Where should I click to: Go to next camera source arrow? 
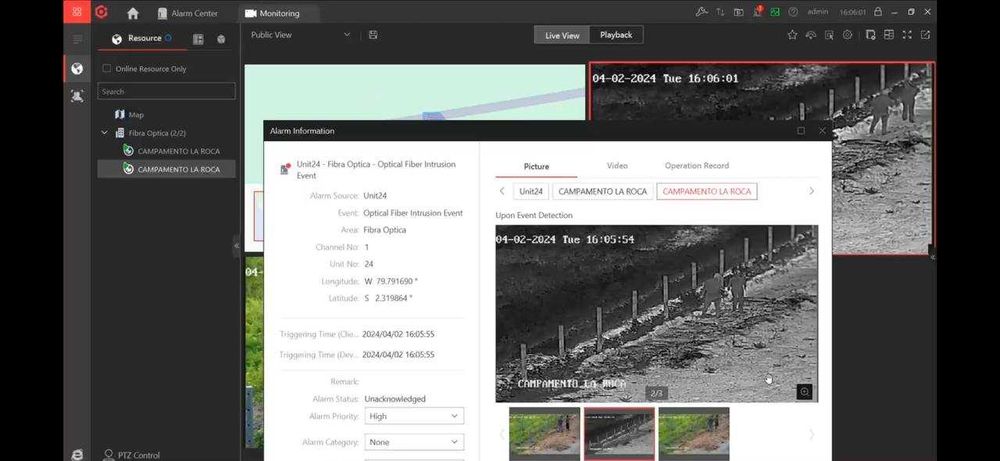pos(811,191)
